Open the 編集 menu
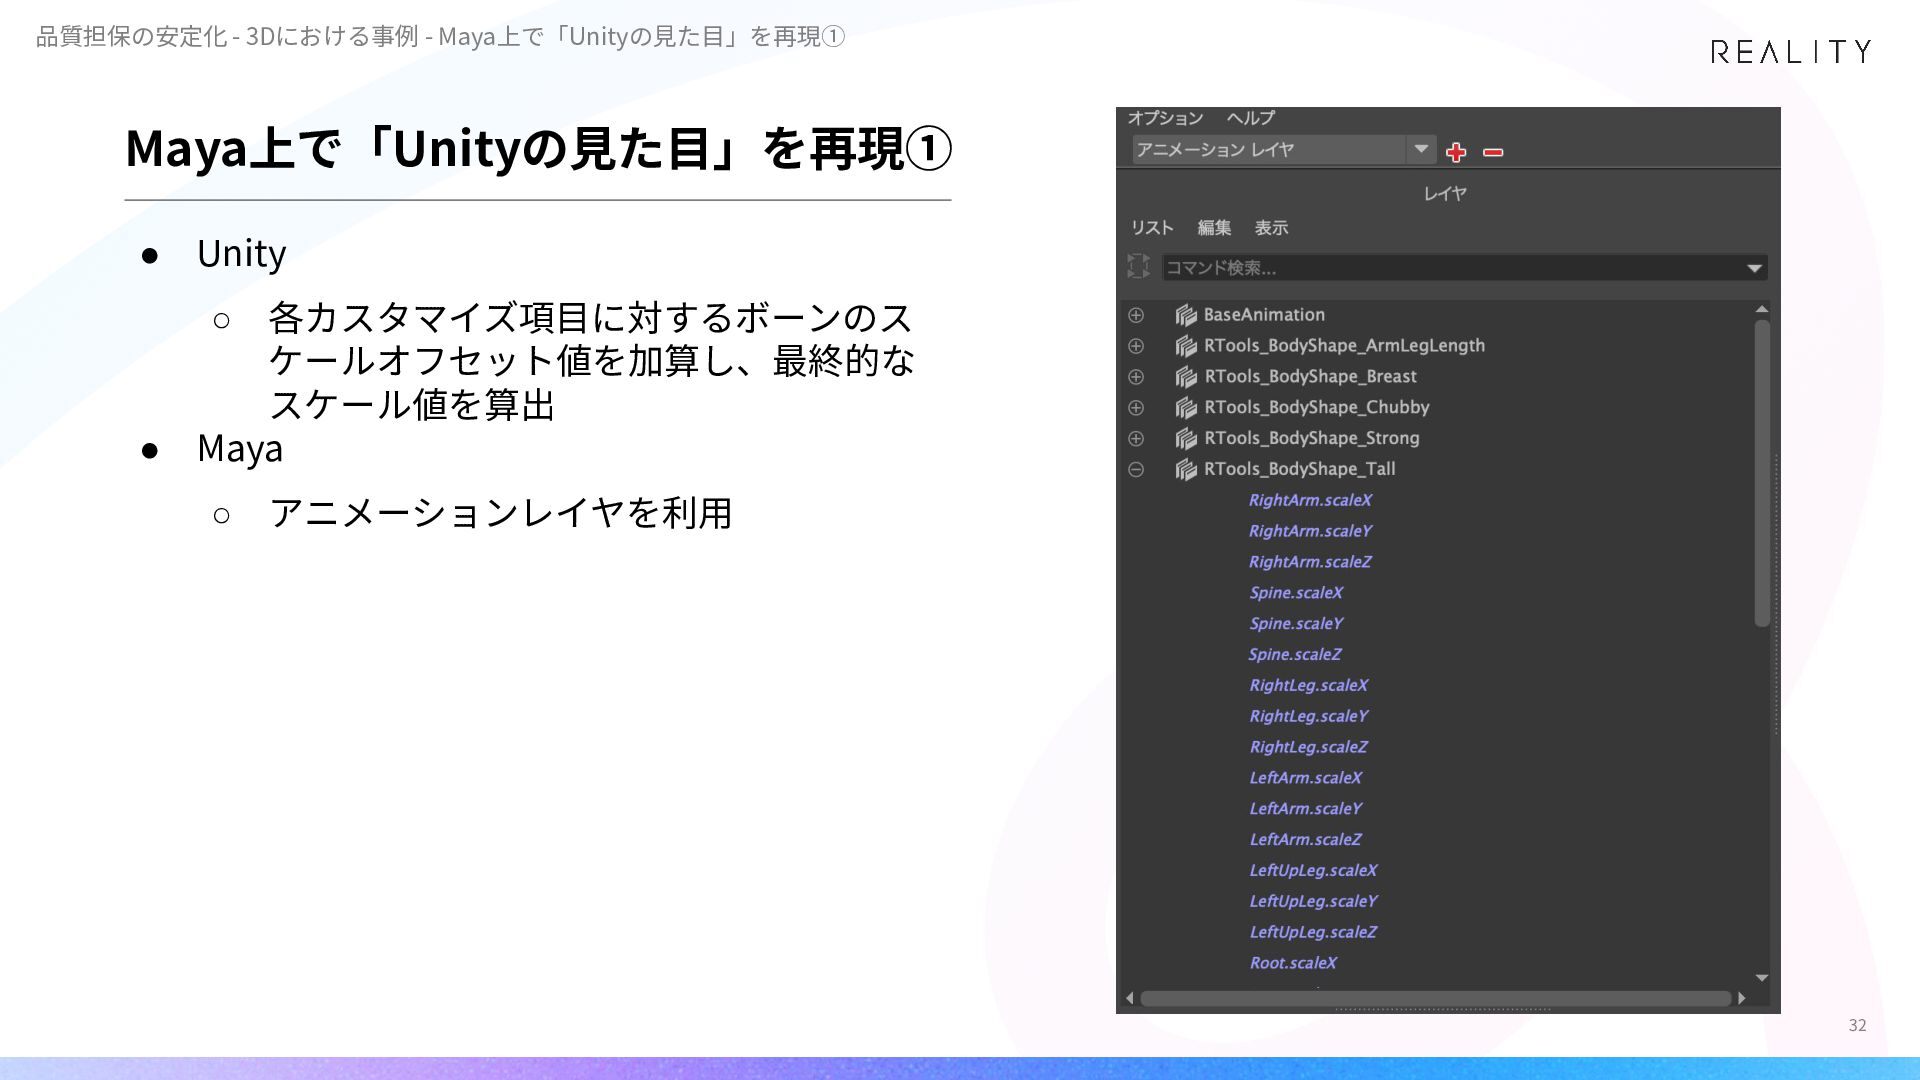 point(1214,228)
